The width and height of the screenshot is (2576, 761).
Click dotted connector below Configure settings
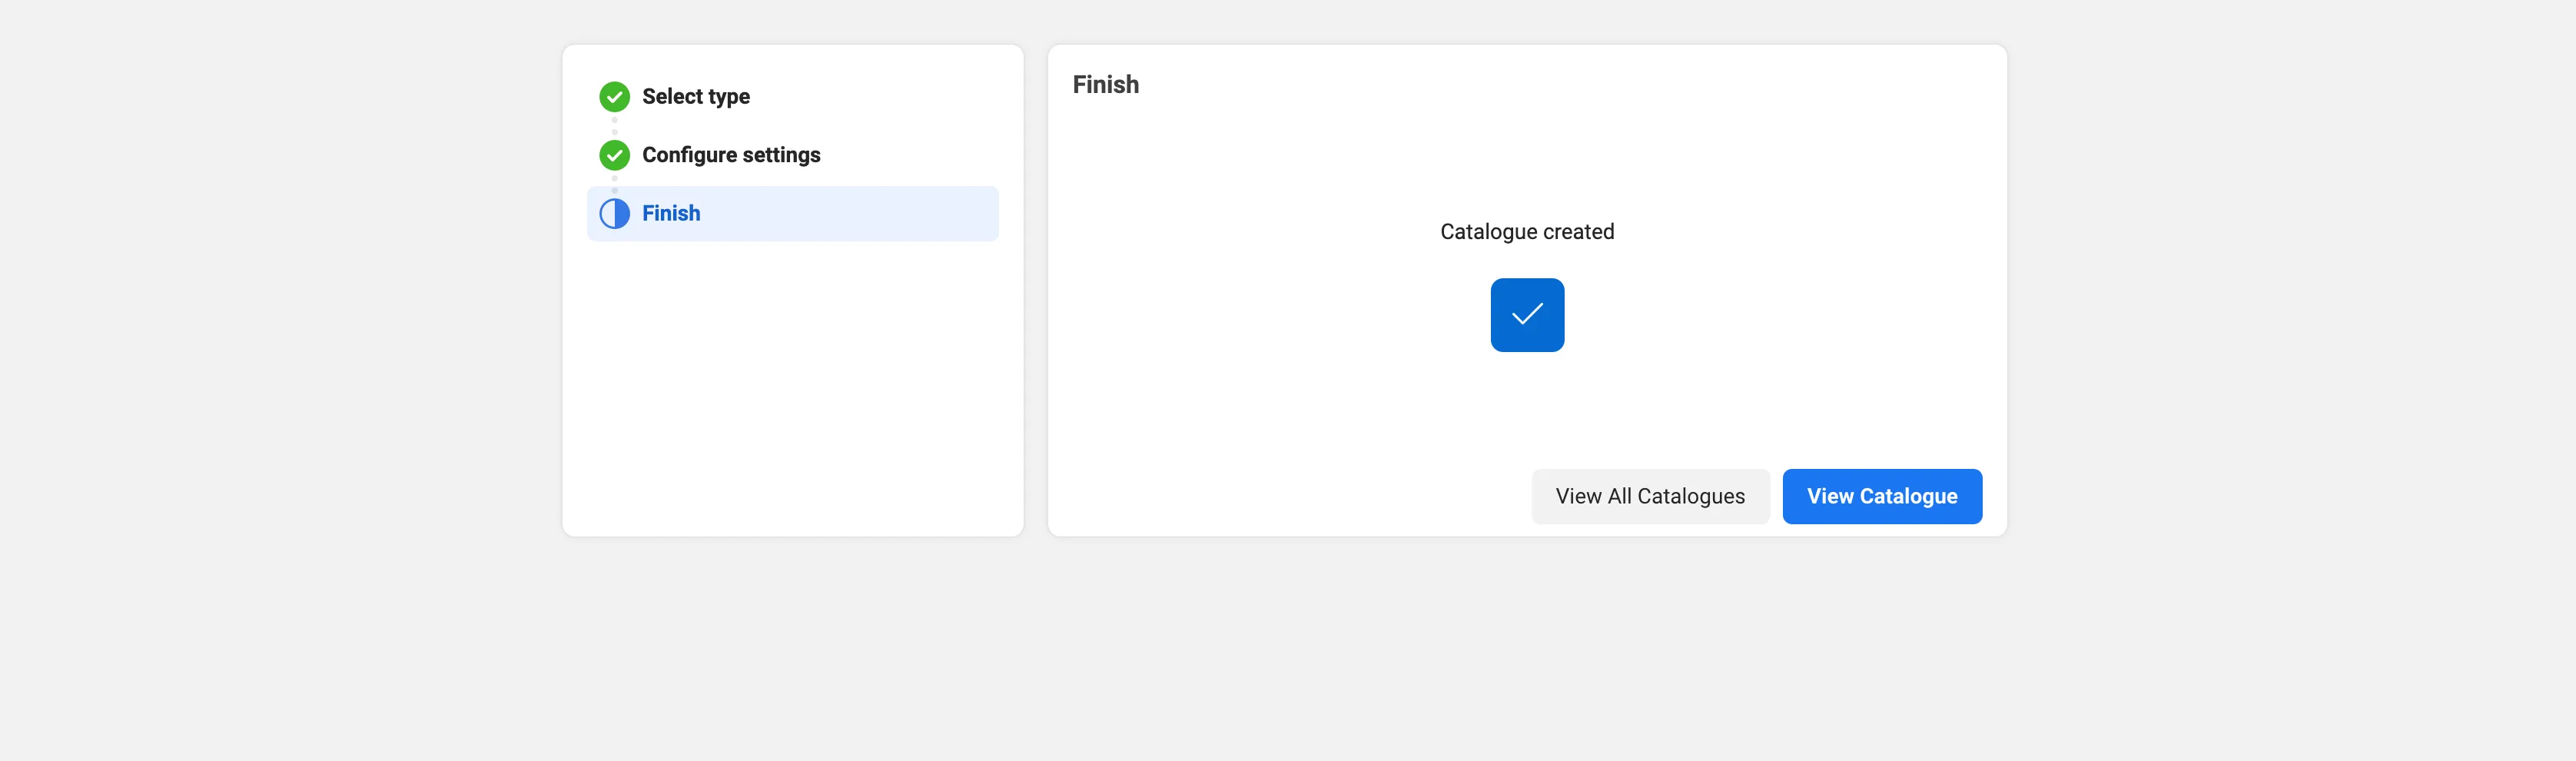[x=614, y=183]
